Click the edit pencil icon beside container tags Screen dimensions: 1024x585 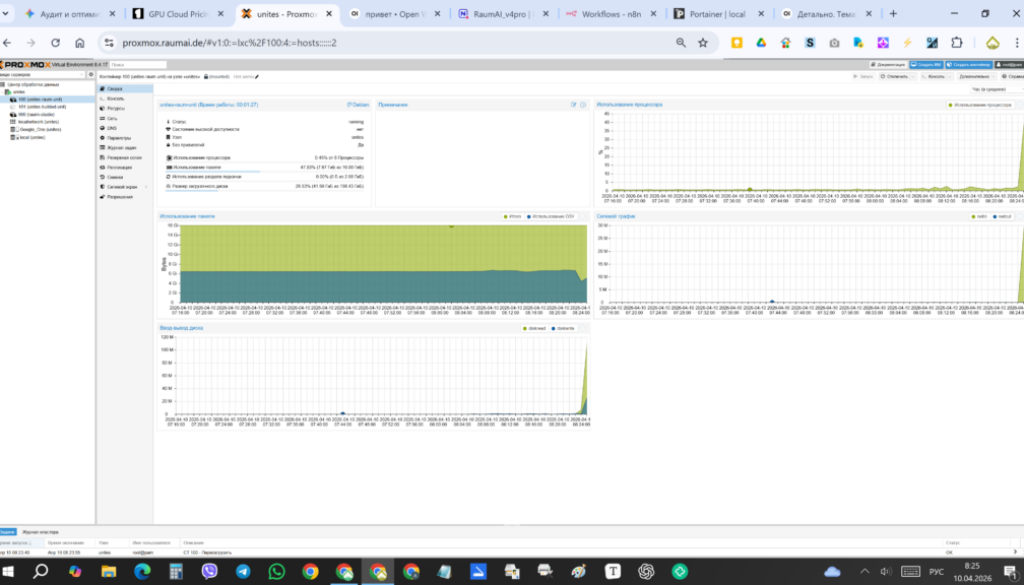click(257, 77)
